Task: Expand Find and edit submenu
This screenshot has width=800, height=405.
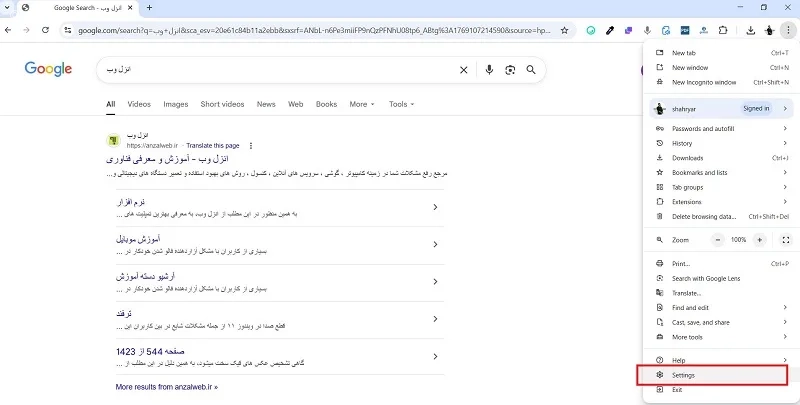Action: [721, 308]
